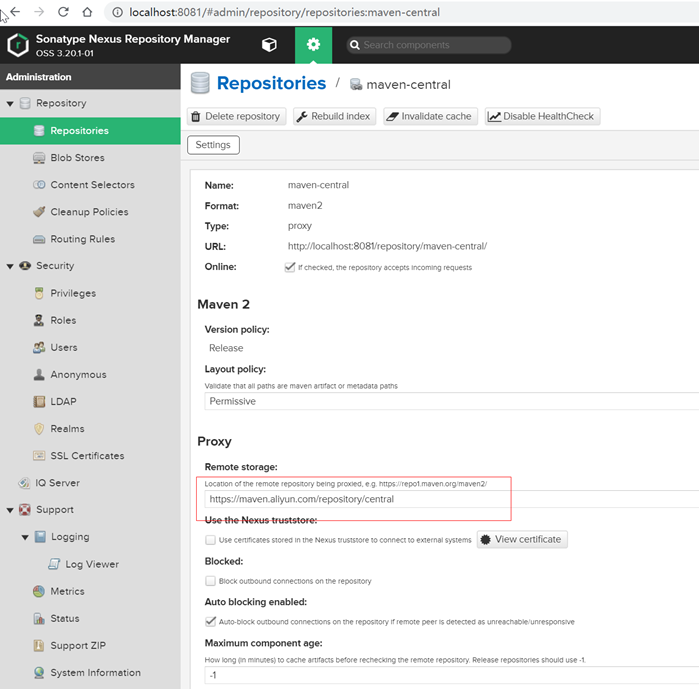Click the LDAP book icon

[x=39, y=402]
